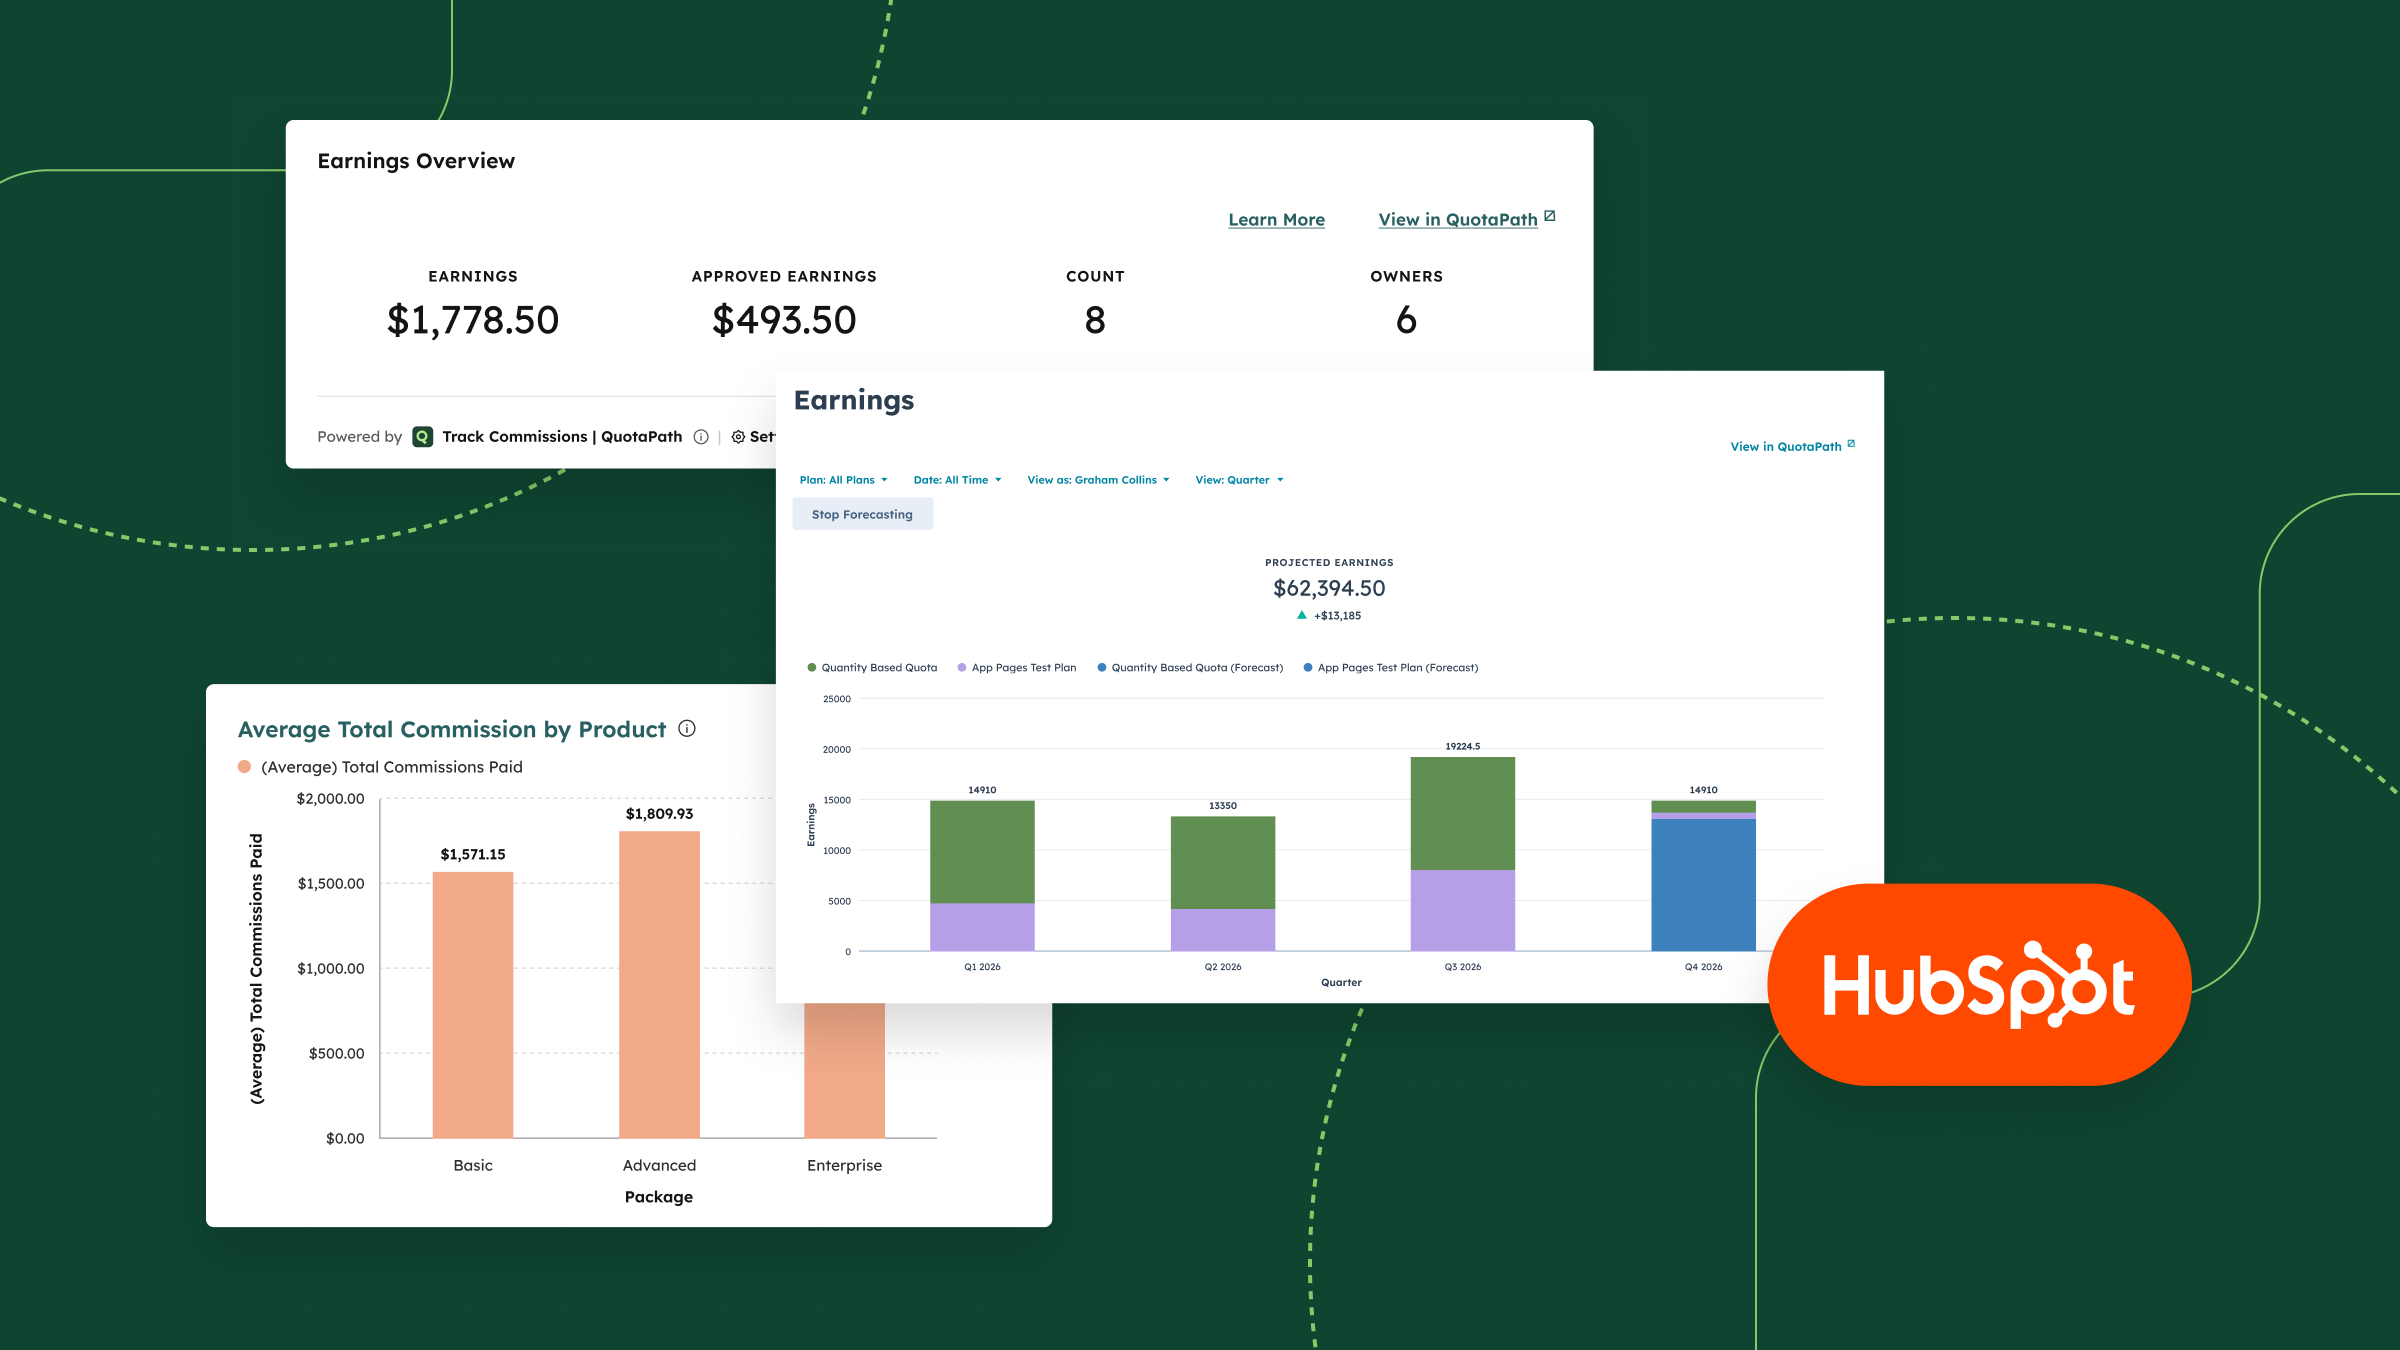Click green segment of Q2 2026 bar
The width and height of the screenshot is (2400, 1350).
[1222, 863]
